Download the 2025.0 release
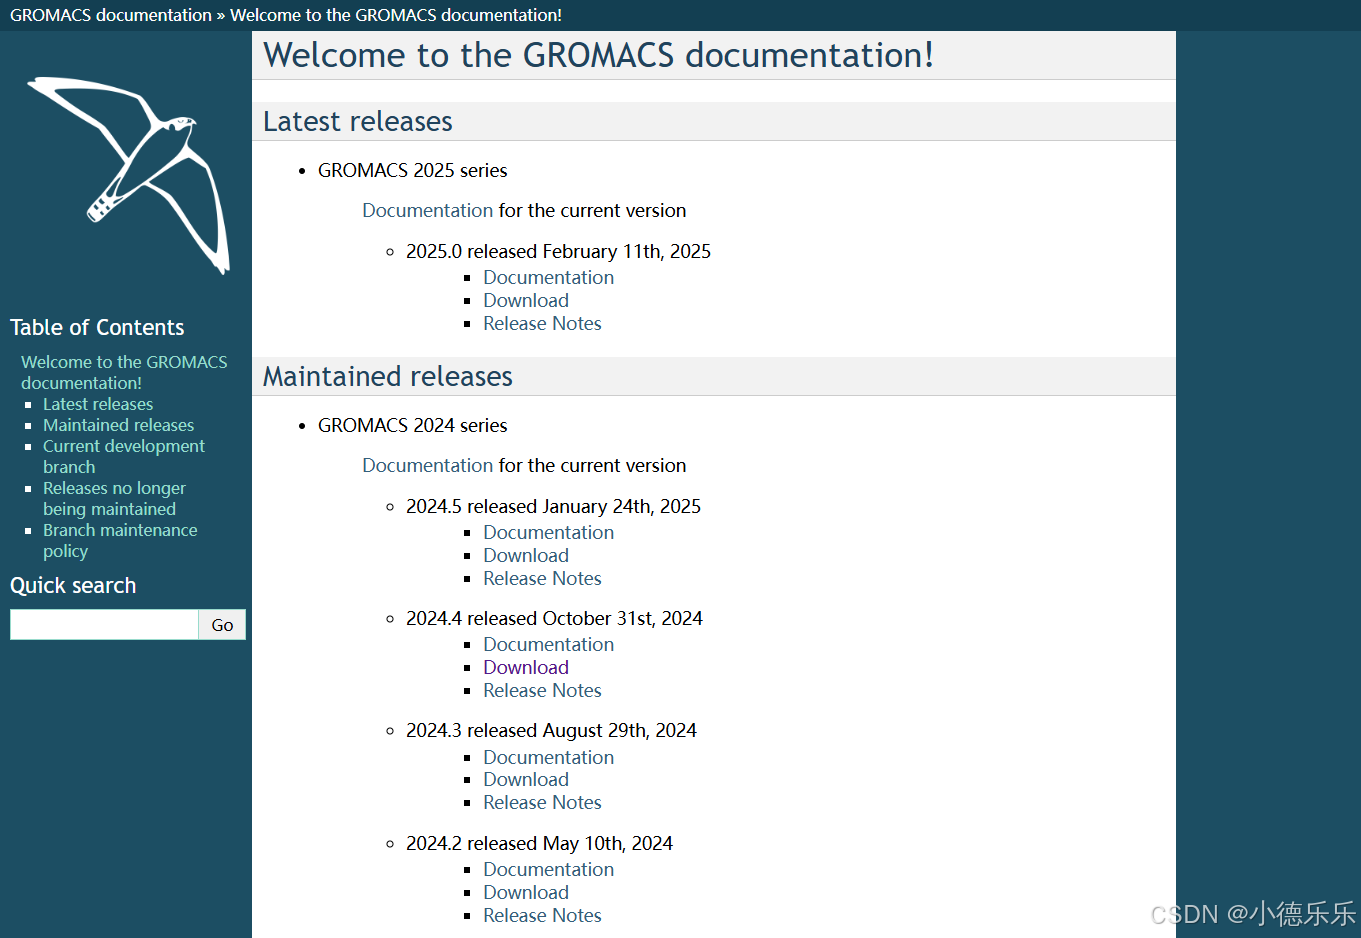1361x938 pixels. tap(526, 300)
